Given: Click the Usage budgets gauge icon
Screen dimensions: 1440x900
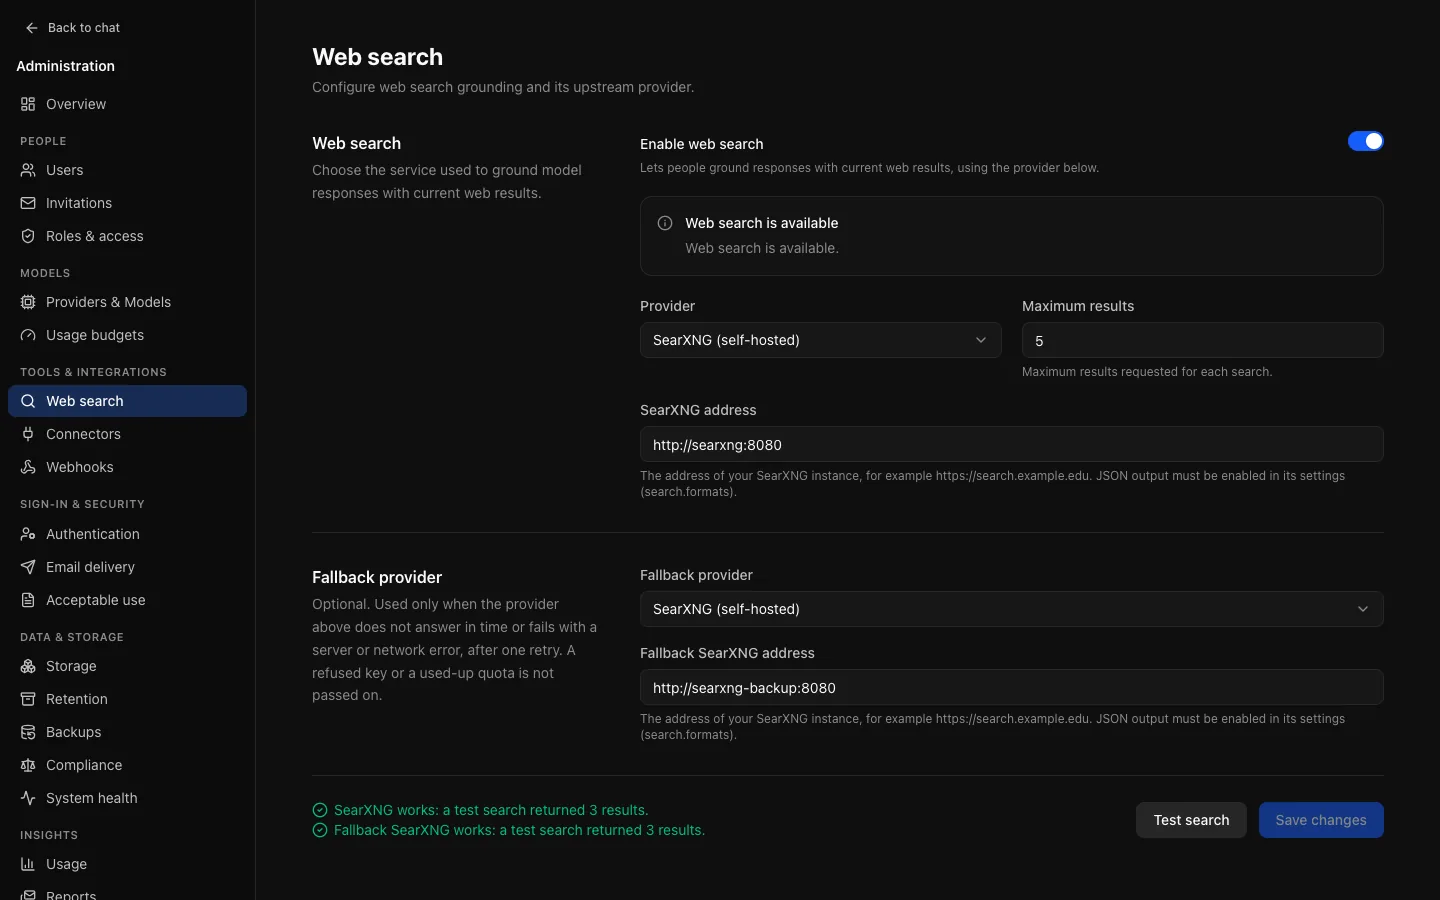Looking at the screenshot, I should tap(28, 335).
